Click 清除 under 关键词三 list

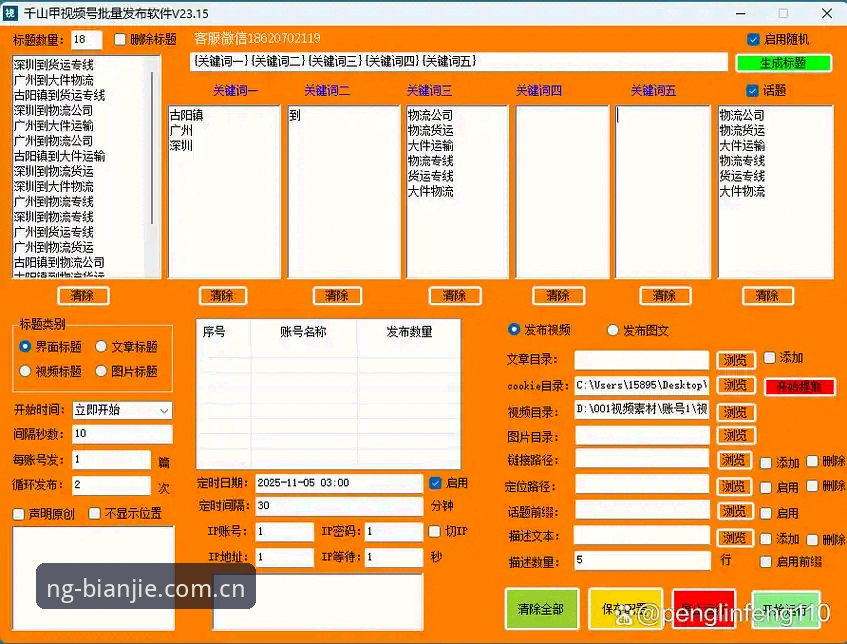click(x=455, y=296)
